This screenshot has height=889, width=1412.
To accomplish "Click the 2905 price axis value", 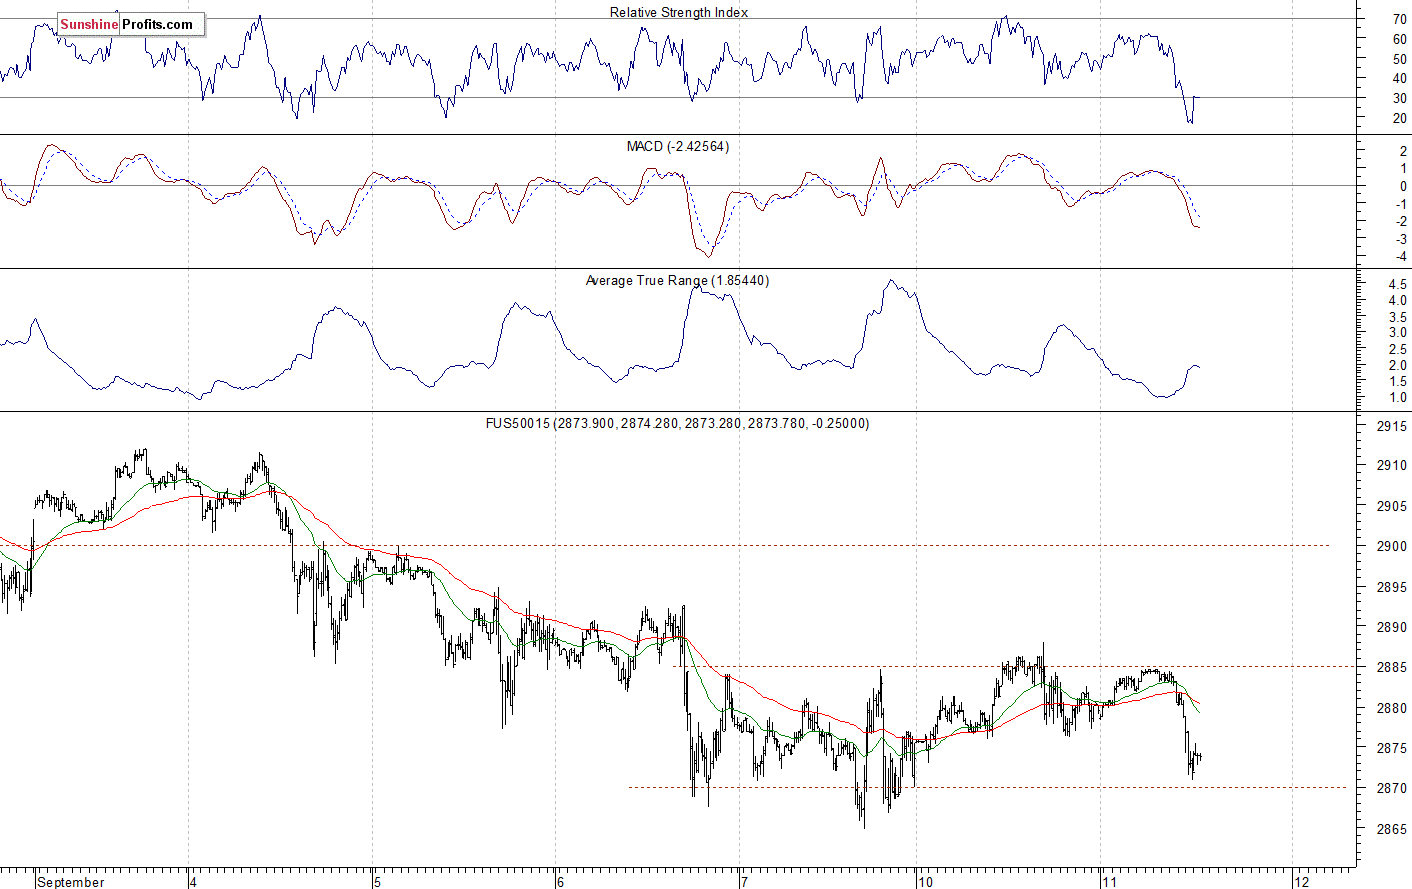I will click(1392, 506).
